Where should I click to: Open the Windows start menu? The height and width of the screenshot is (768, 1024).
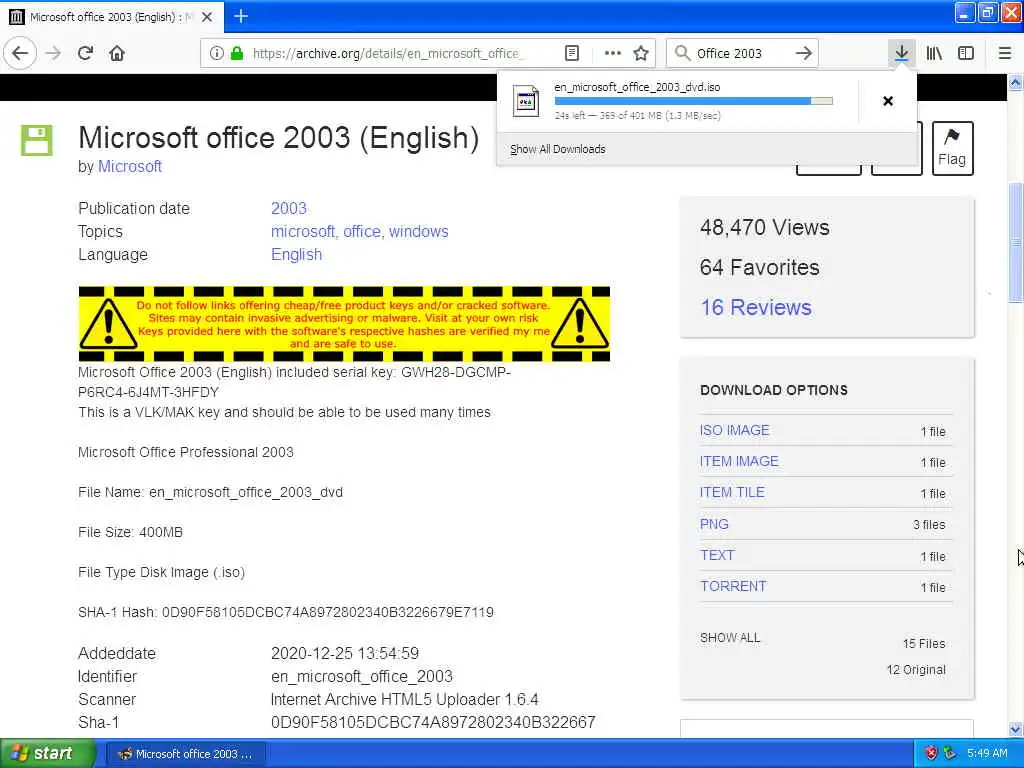47,754
